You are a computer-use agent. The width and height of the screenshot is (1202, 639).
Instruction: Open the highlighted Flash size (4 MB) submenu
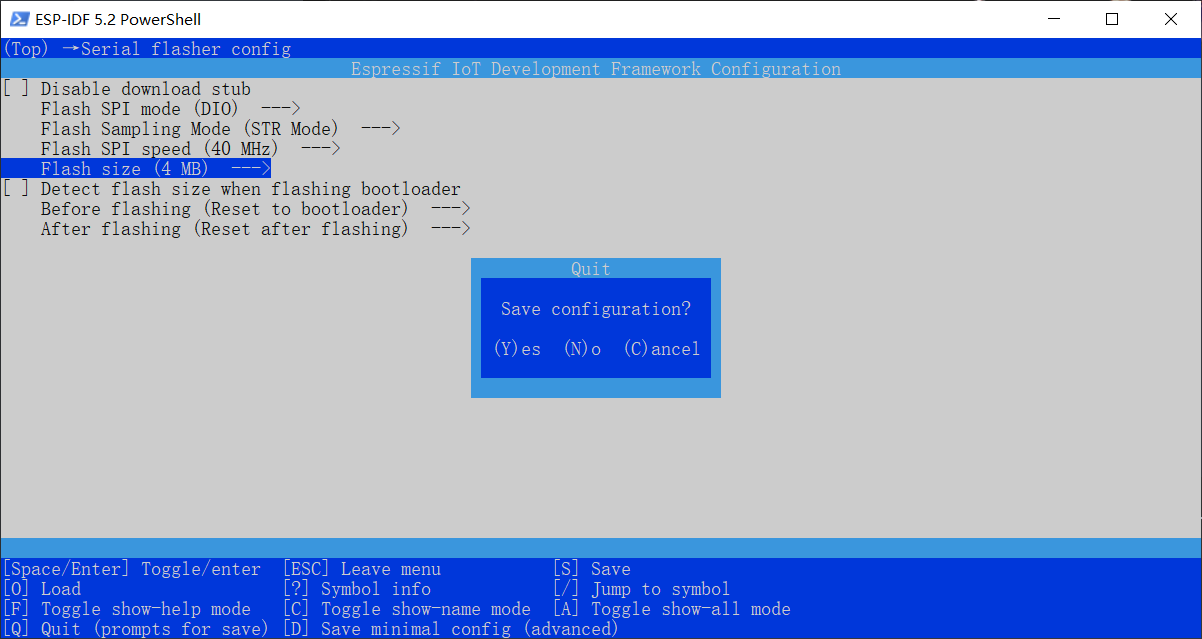(x=135, y=169)
